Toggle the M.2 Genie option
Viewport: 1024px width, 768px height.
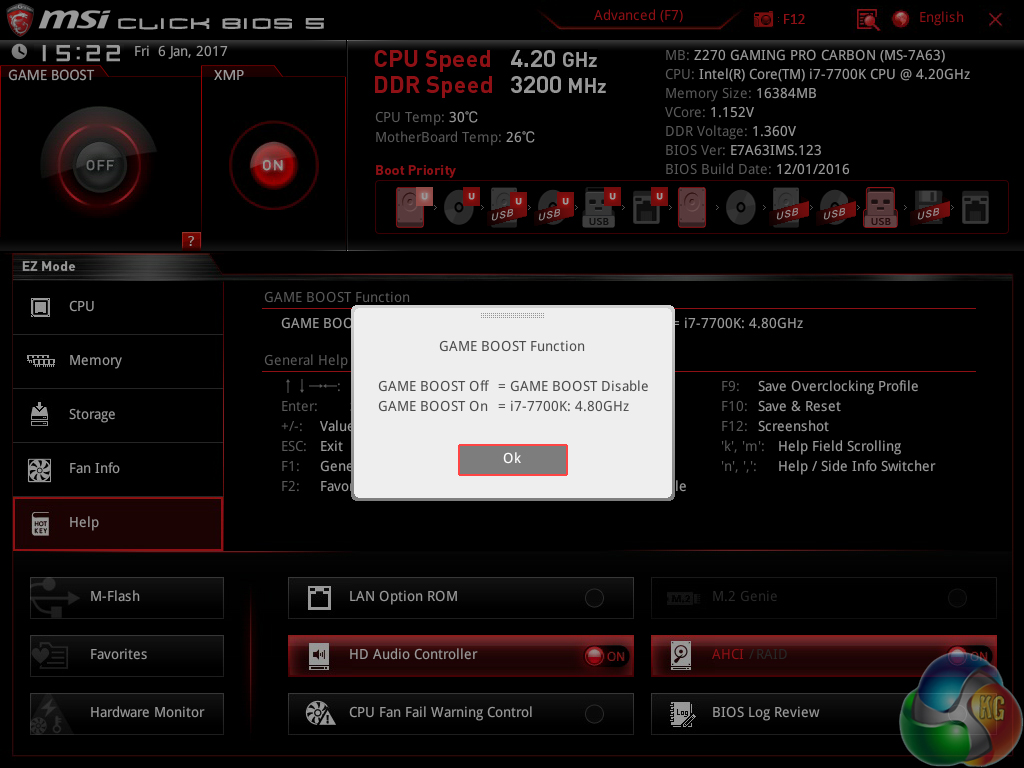(x=824, y=597)
